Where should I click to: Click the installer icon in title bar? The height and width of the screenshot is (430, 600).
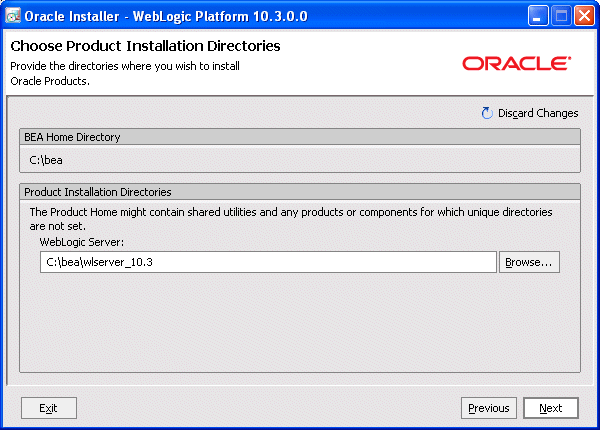13,16
